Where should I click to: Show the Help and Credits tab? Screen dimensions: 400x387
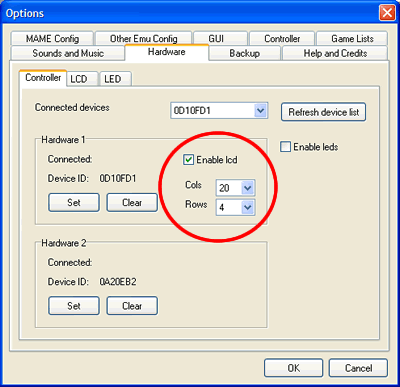[335, 53]
